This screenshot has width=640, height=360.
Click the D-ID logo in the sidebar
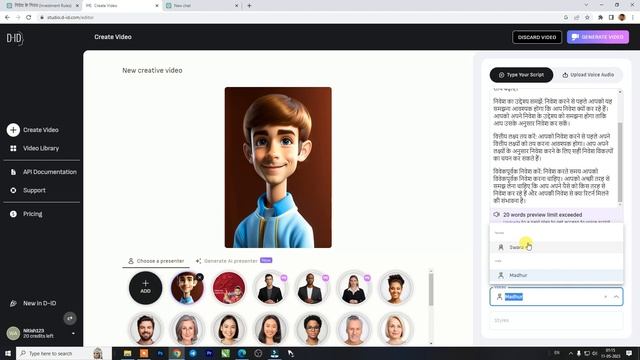coord(15,38)
